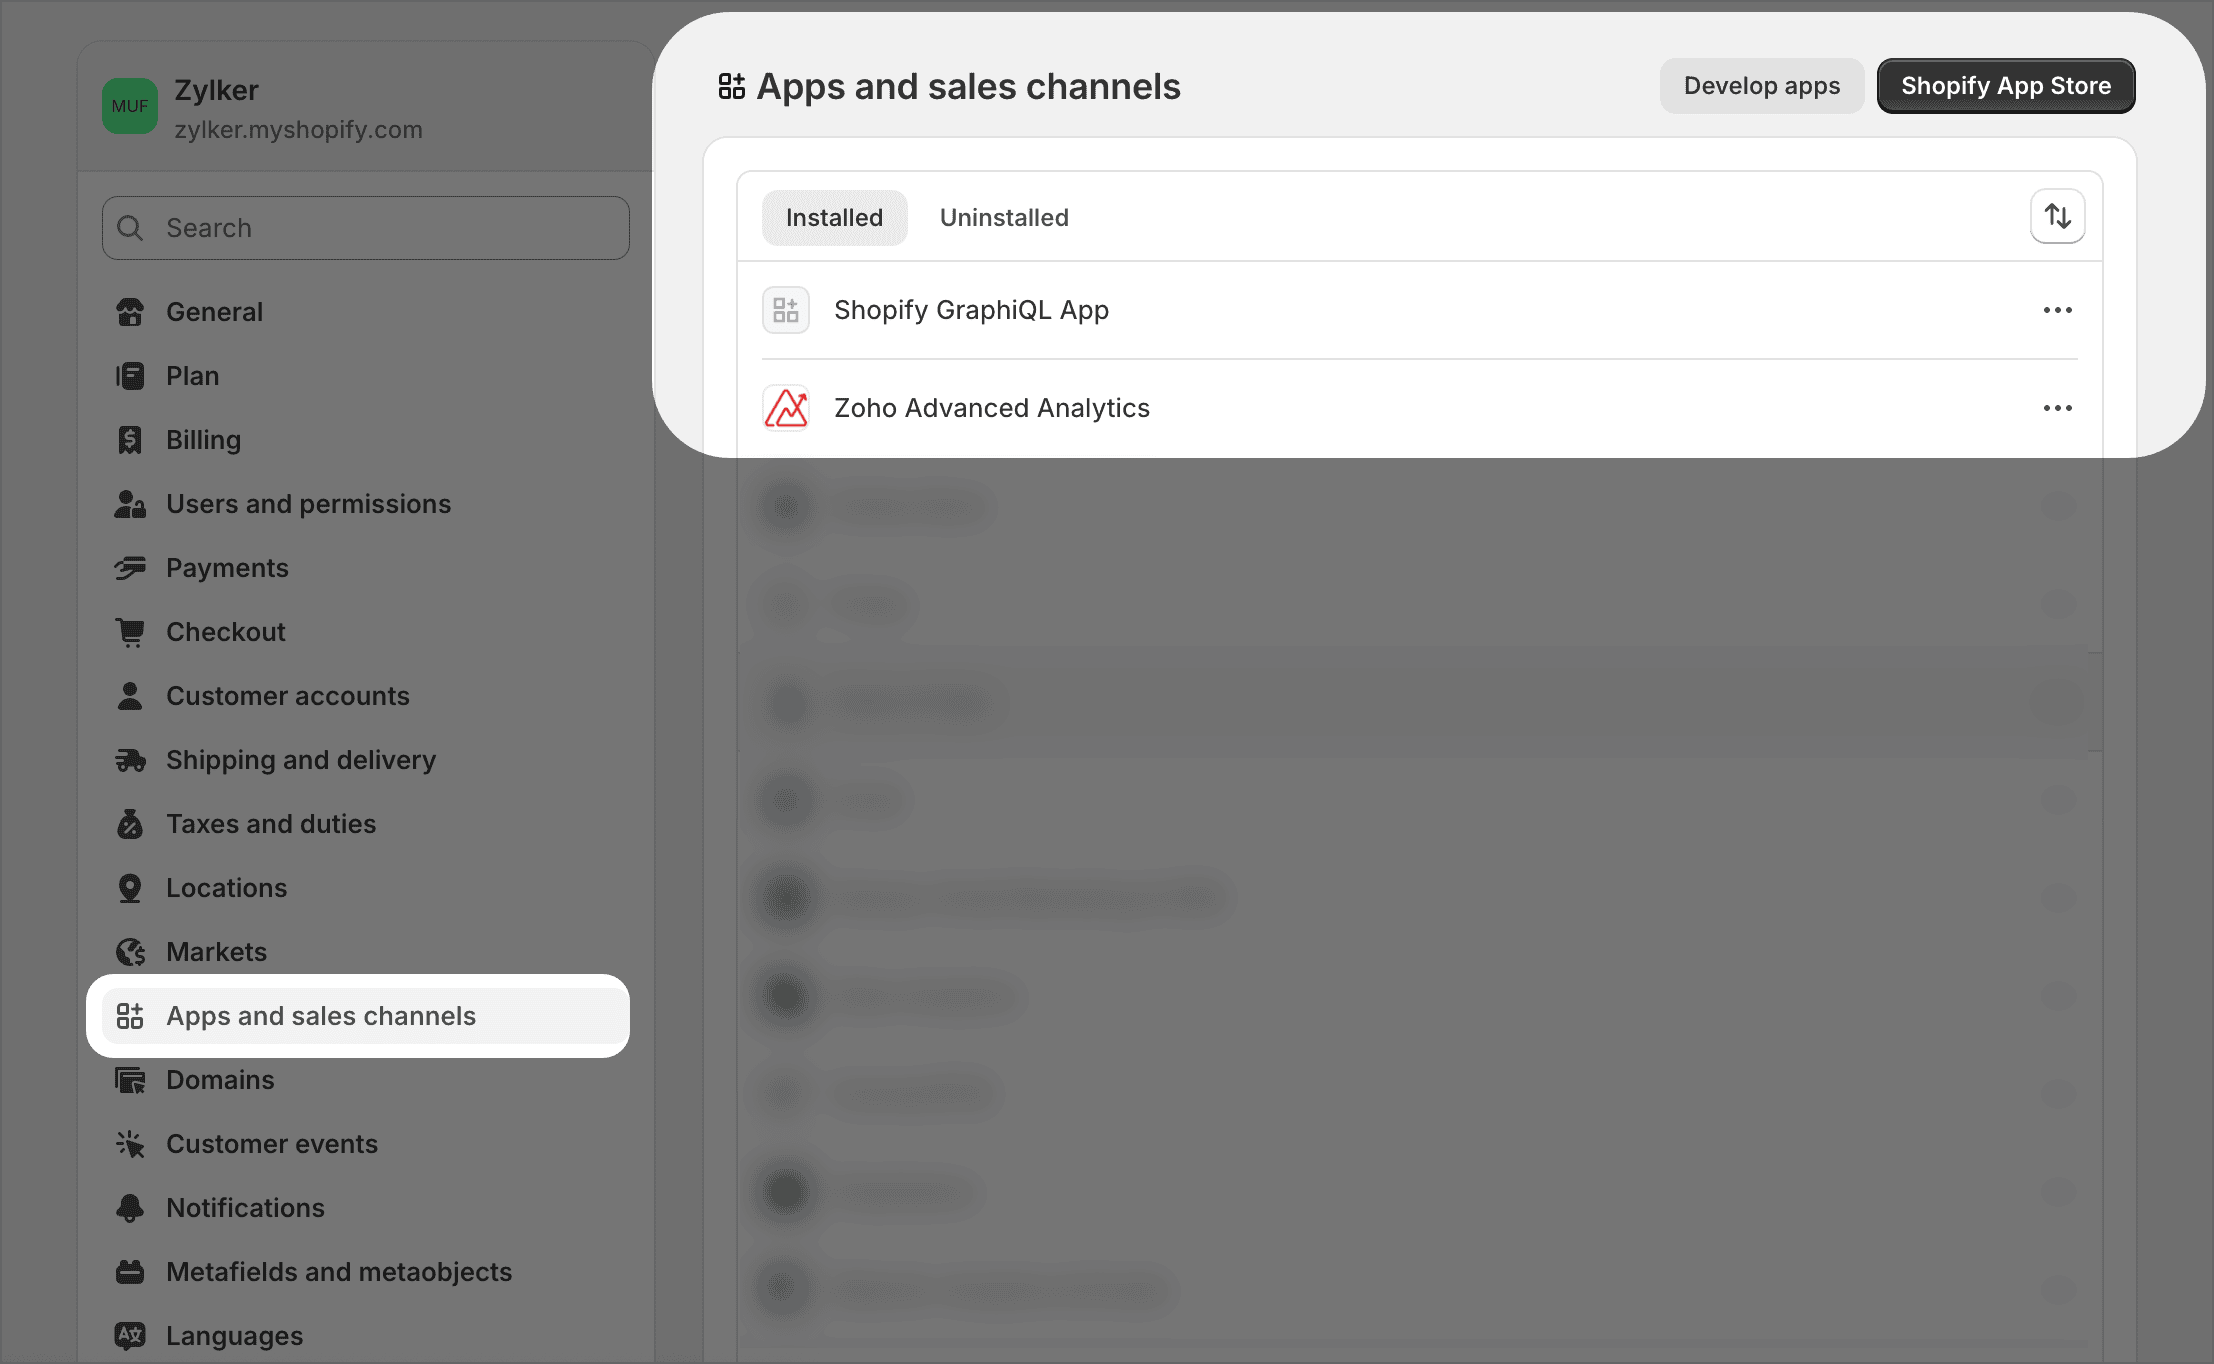Click the Locations pin icon
Image resolution: width=2214 pixels, height=1364 pixels.
[130, 888]
